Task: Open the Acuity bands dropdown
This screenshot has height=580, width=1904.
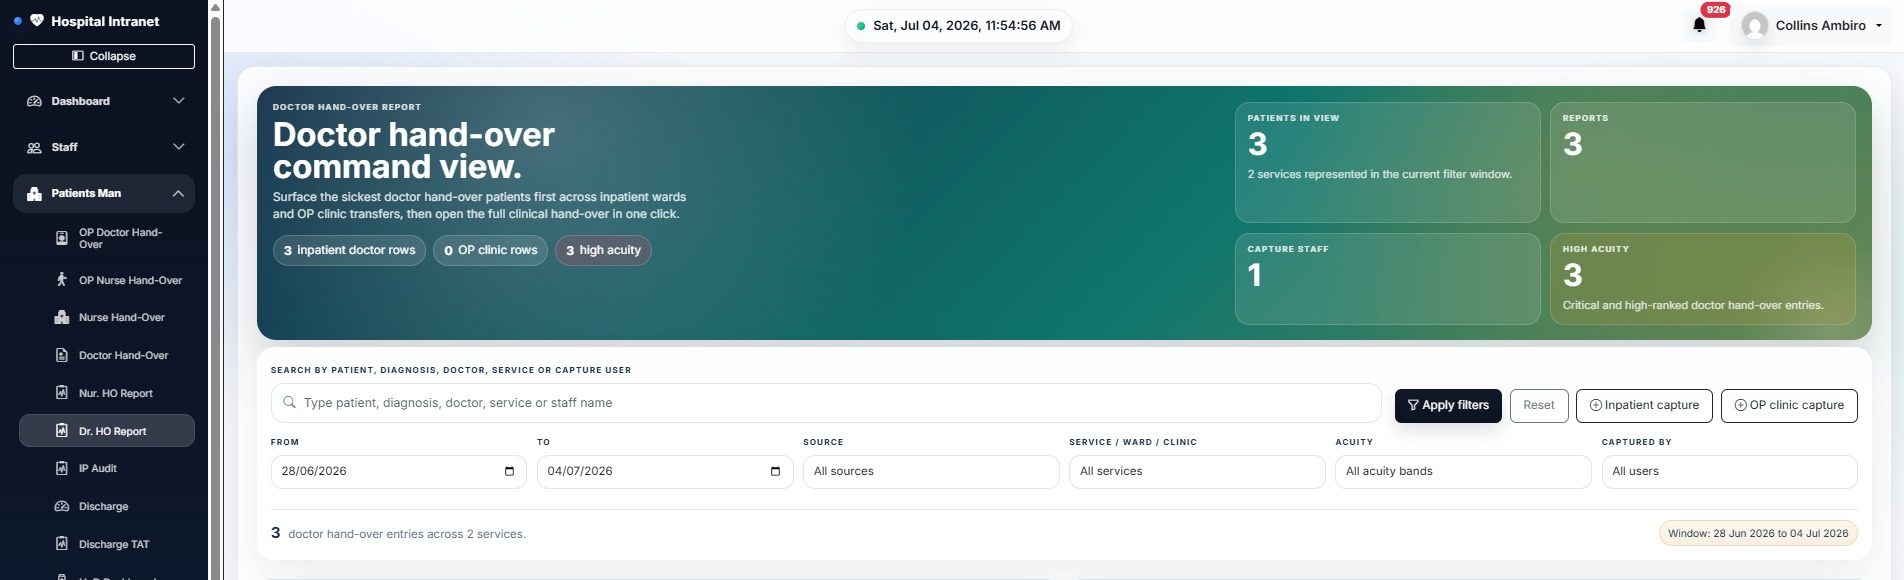Action: click(1463, 472)
